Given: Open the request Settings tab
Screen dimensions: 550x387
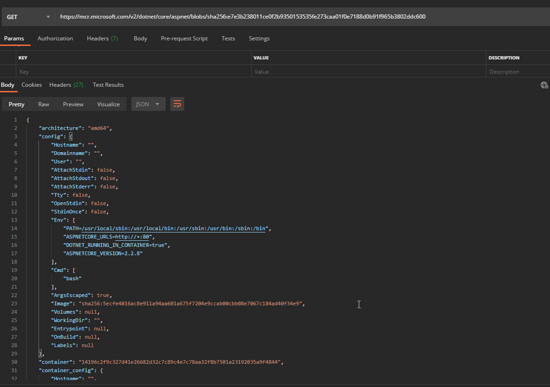Looking at the screenshot, I should [x=259, y=39].
